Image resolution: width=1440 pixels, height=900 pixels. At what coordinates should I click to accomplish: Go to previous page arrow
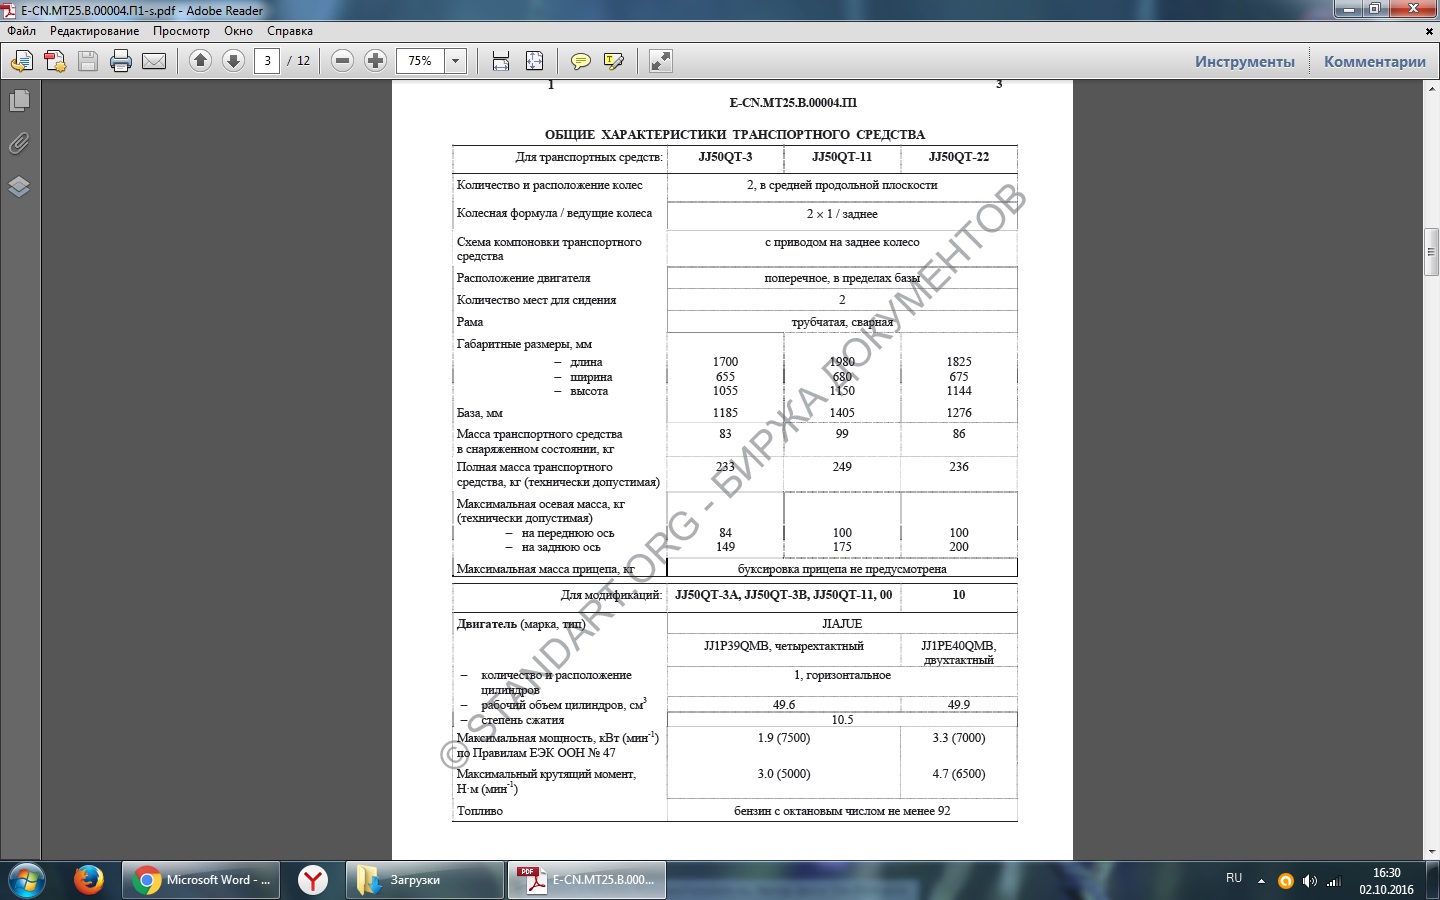[200, 61]
